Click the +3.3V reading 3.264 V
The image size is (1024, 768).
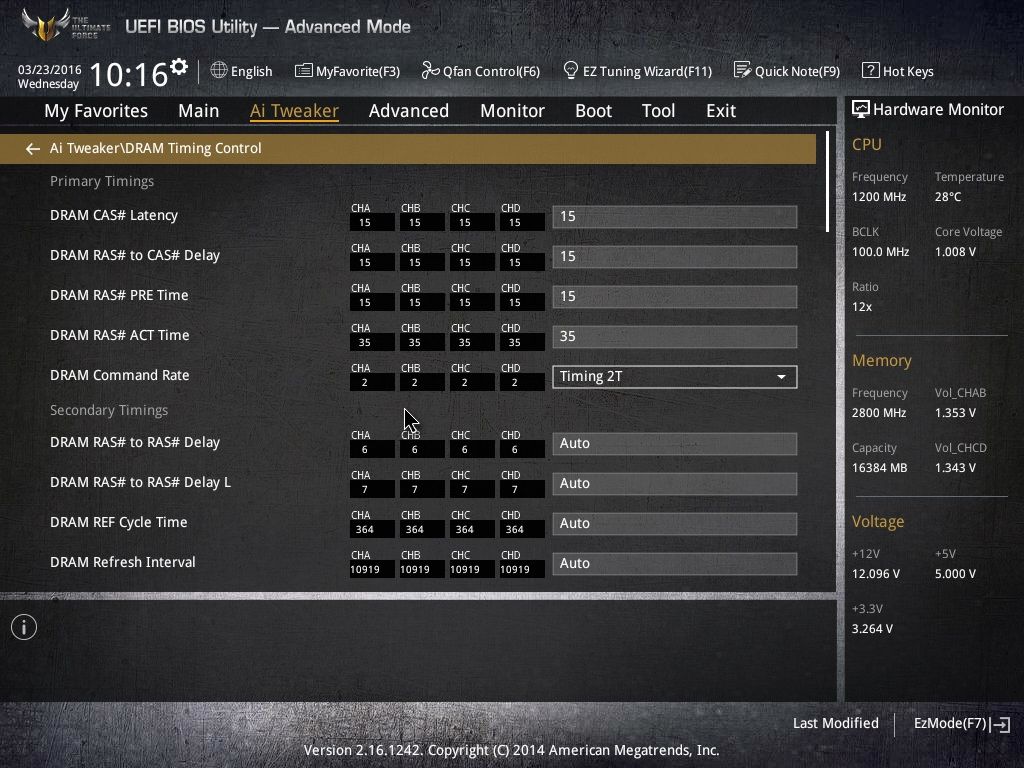[872, 628]
